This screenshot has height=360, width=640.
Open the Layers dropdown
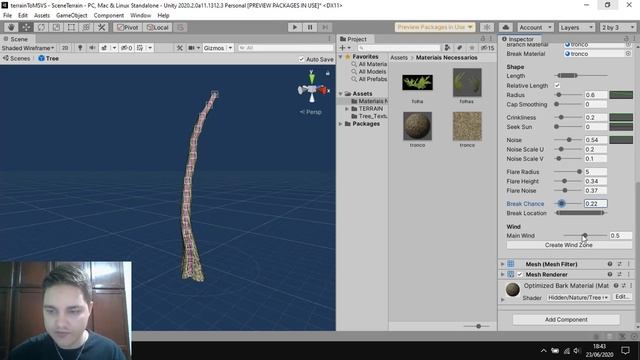tap(576, 27)
